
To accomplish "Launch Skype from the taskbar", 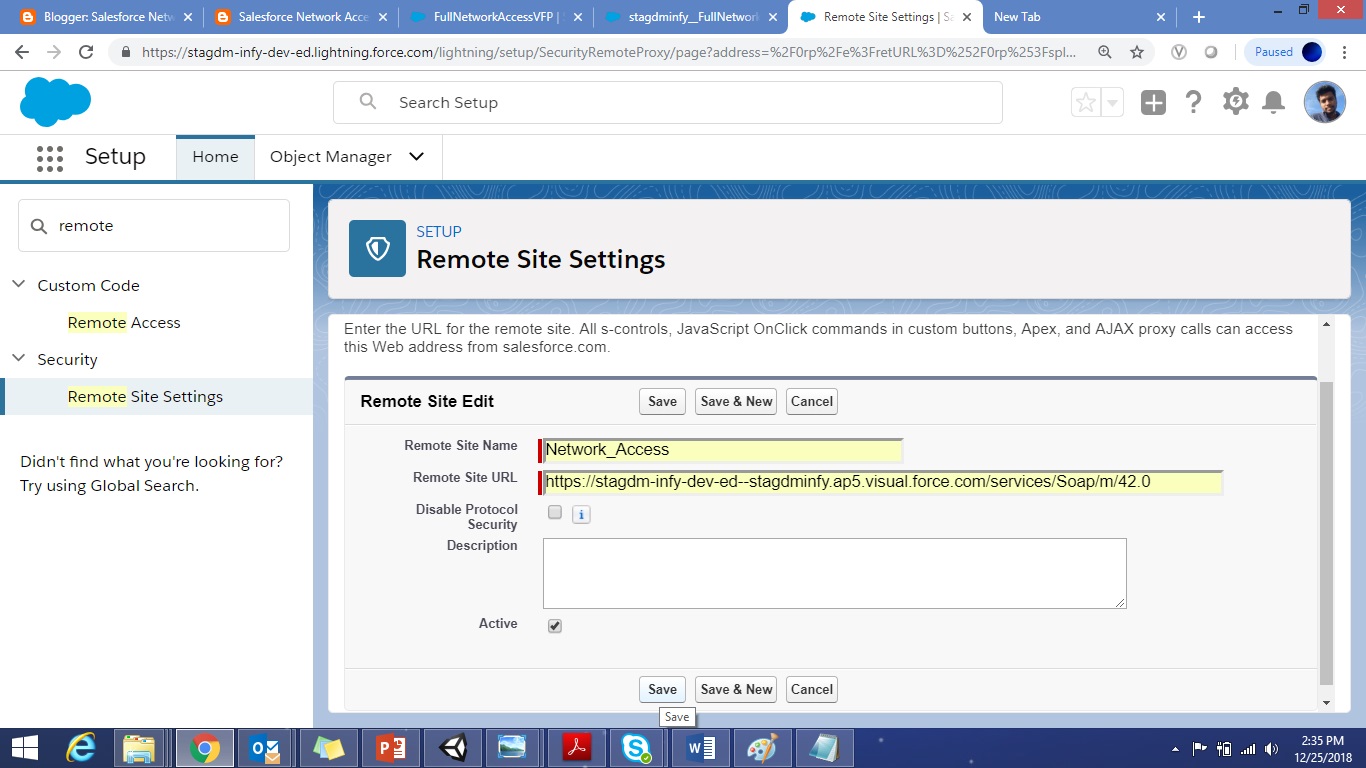I will [637, 747].
